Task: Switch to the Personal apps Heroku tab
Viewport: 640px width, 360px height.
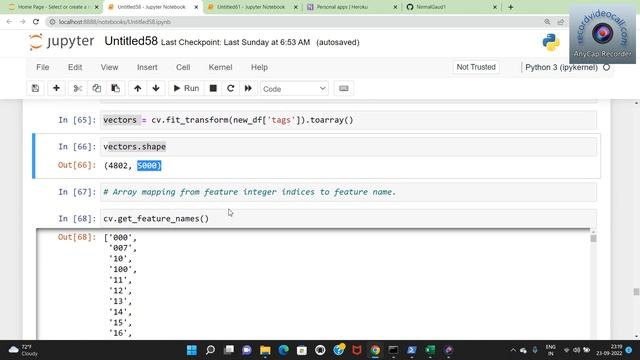Action: pos(342,7)
